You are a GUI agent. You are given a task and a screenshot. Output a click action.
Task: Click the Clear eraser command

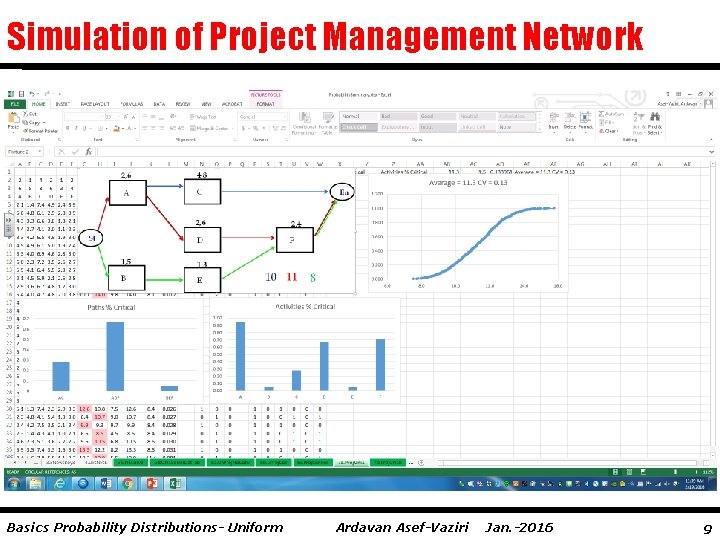point(609,131)
